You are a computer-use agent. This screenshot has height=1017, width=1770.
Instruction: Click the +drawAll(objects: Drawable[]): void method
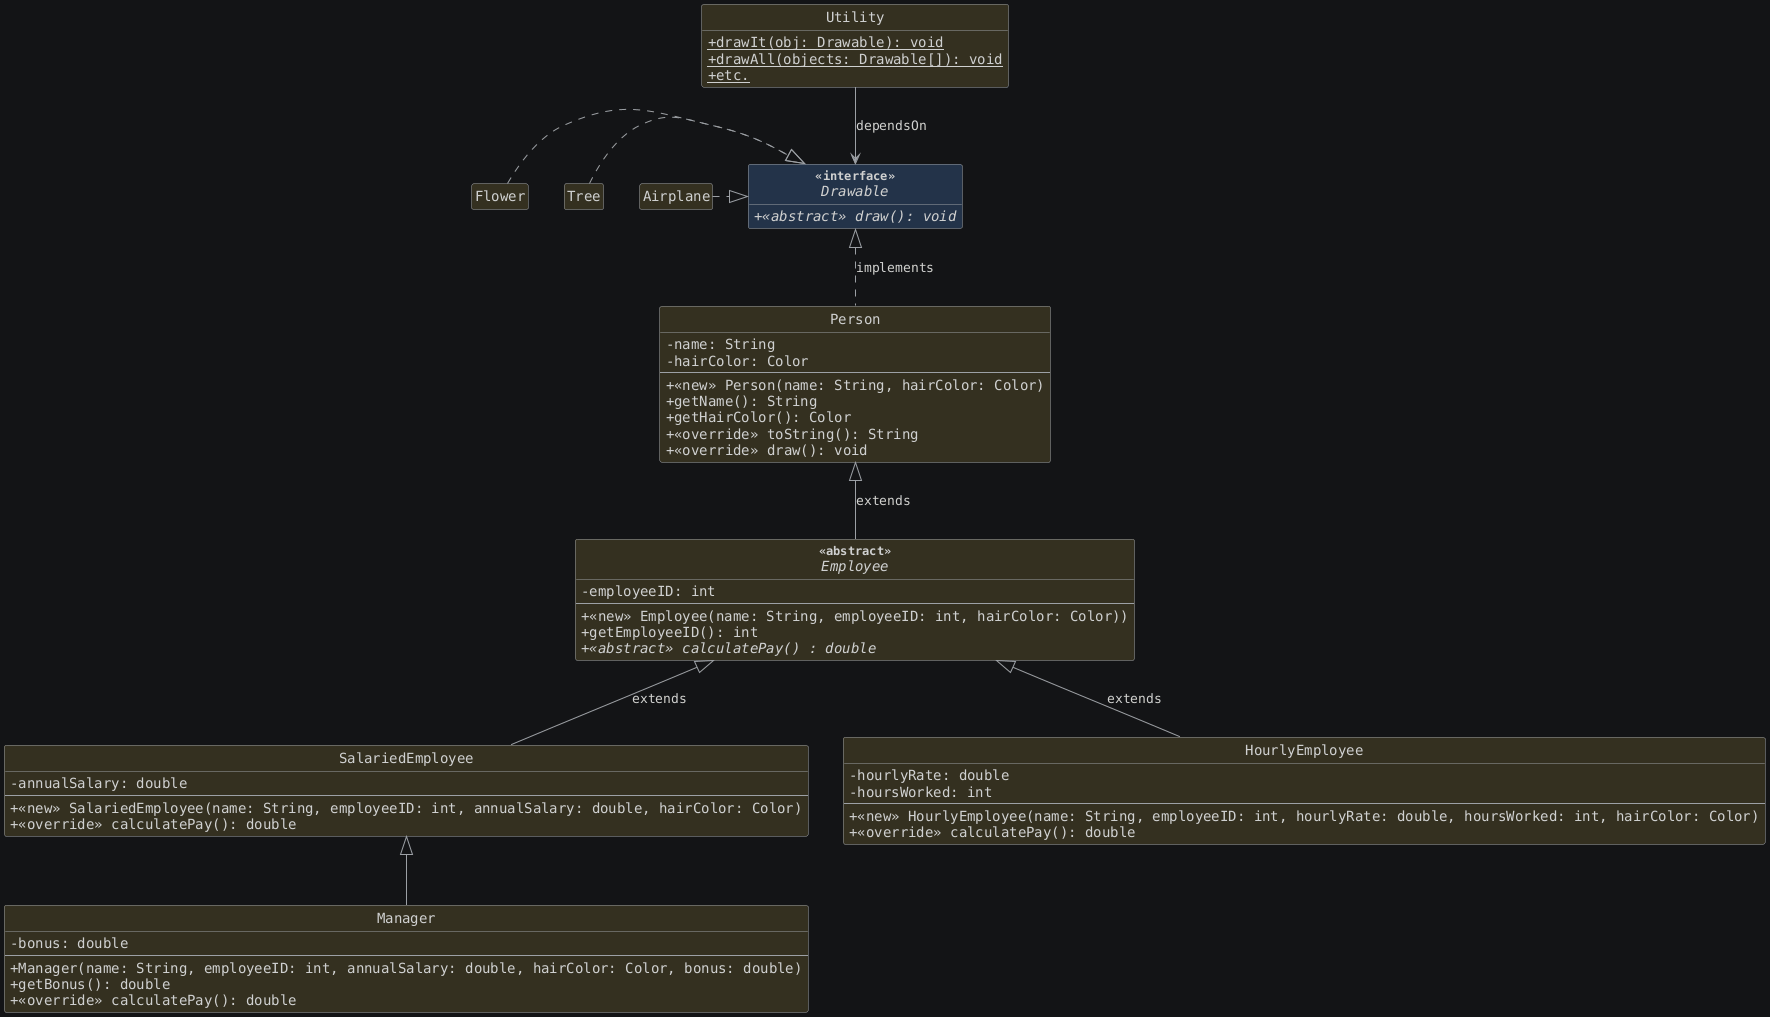pos(855,59)
